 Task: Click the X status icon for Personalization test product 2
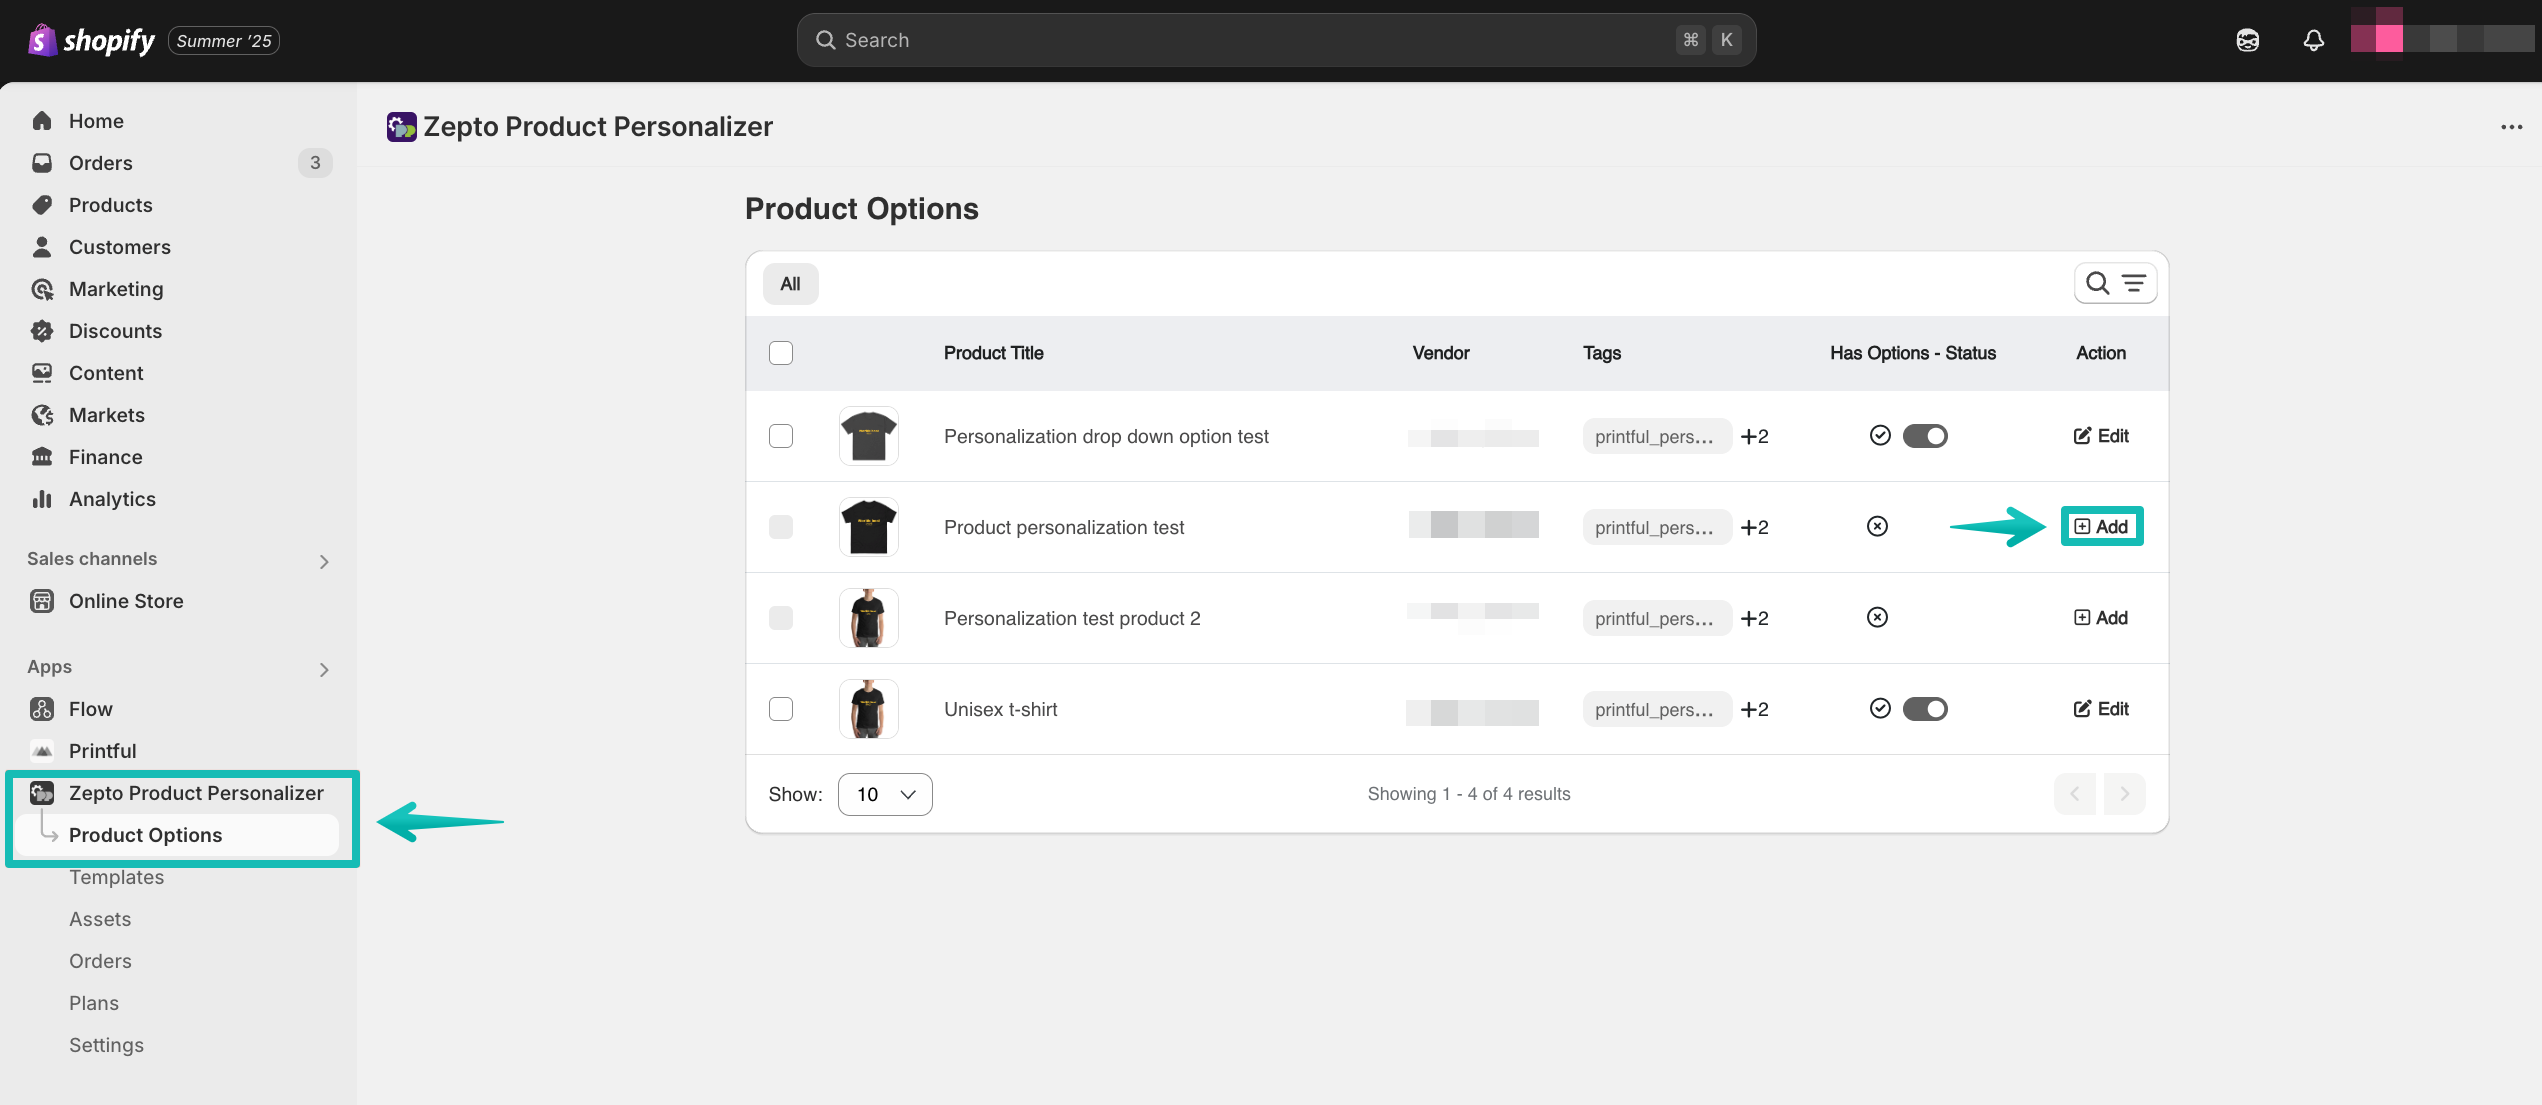pyautogui.click(x=1877, y=618)
